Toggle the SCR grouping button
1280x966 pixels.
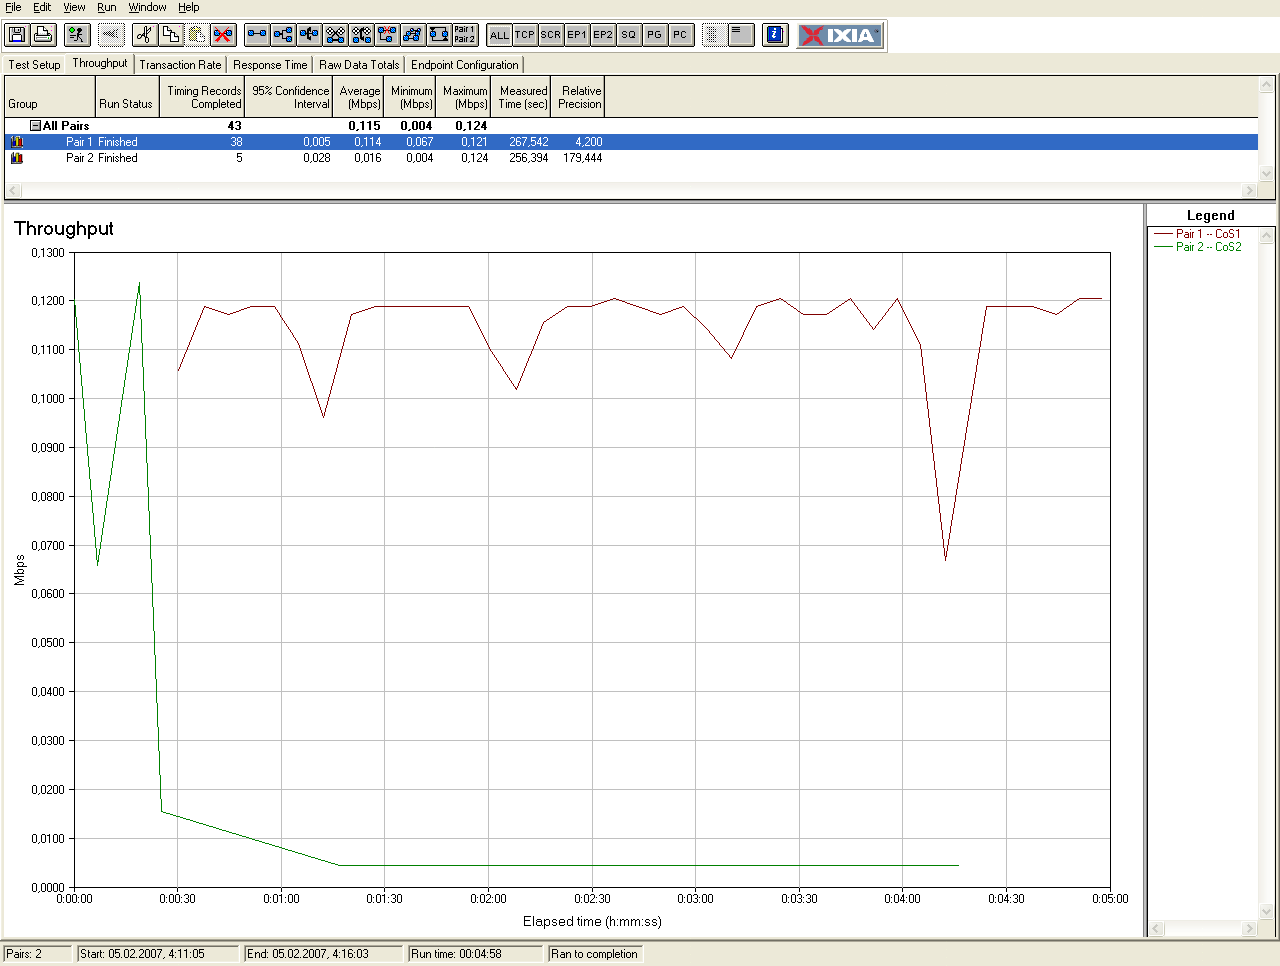coord(551,35)
